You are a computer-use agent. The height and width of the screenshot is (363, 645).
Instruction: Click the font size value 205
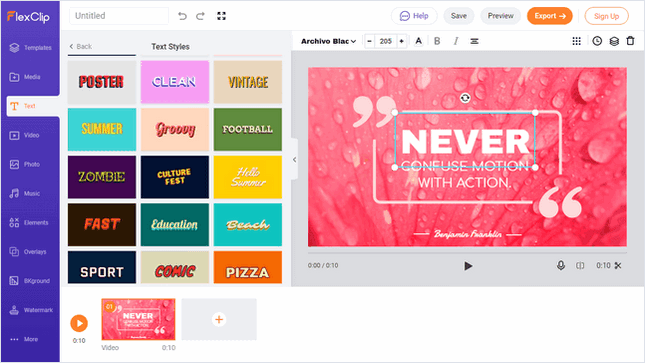[x=385, y=41]
